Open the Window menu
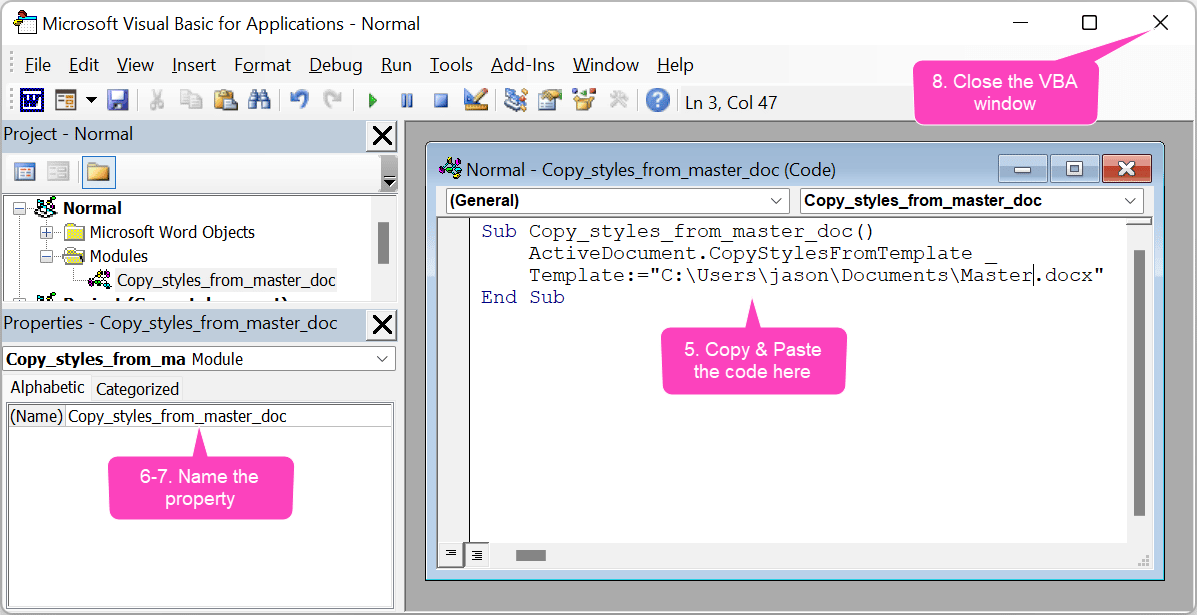This screenshot has height=615, width=1197. pos(606,65)
